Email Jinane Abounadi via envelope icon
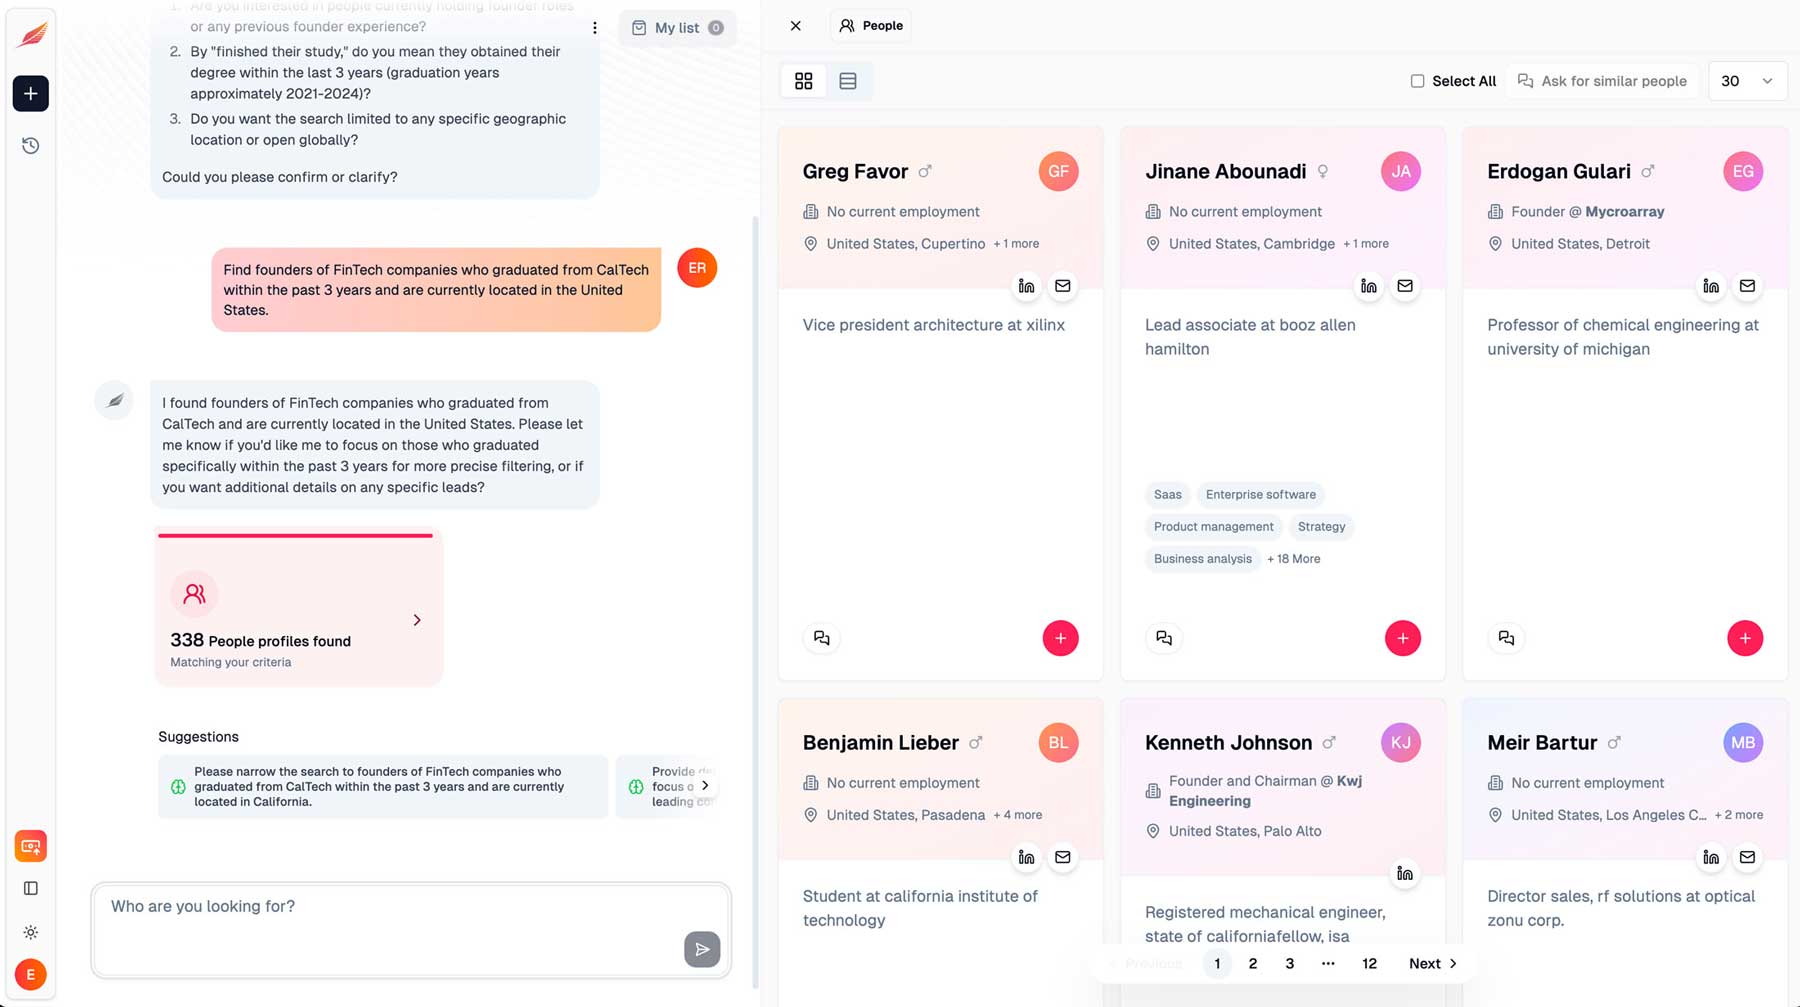Viewport: 1800px width, 1007px height. click(1405, 286)
